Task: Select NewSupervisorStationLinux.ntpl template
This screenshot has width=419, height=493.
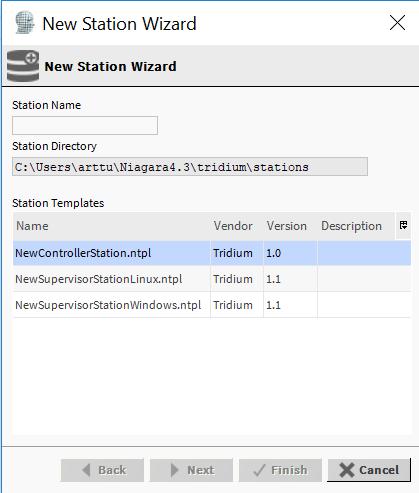Action: click(x=212, y=279)
